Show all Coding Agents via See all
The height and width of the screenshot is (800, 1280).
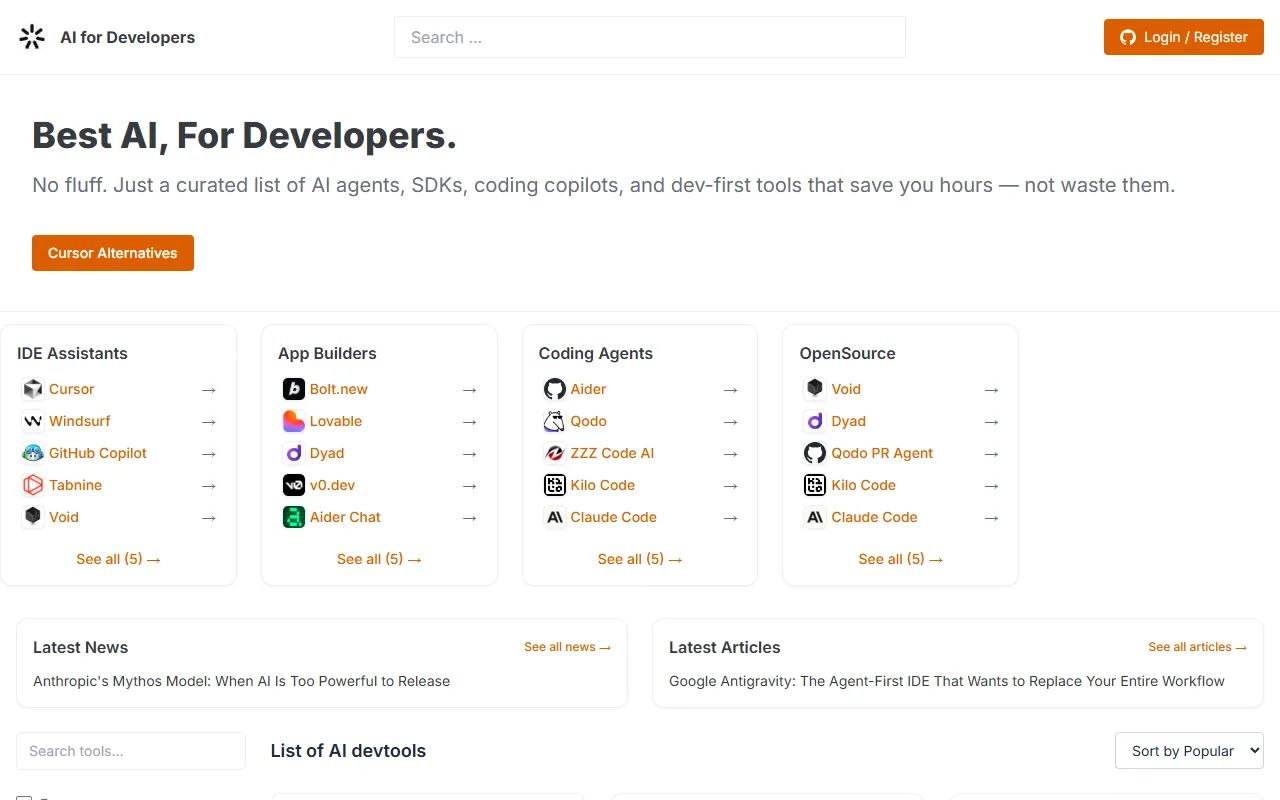pos(640,559)
